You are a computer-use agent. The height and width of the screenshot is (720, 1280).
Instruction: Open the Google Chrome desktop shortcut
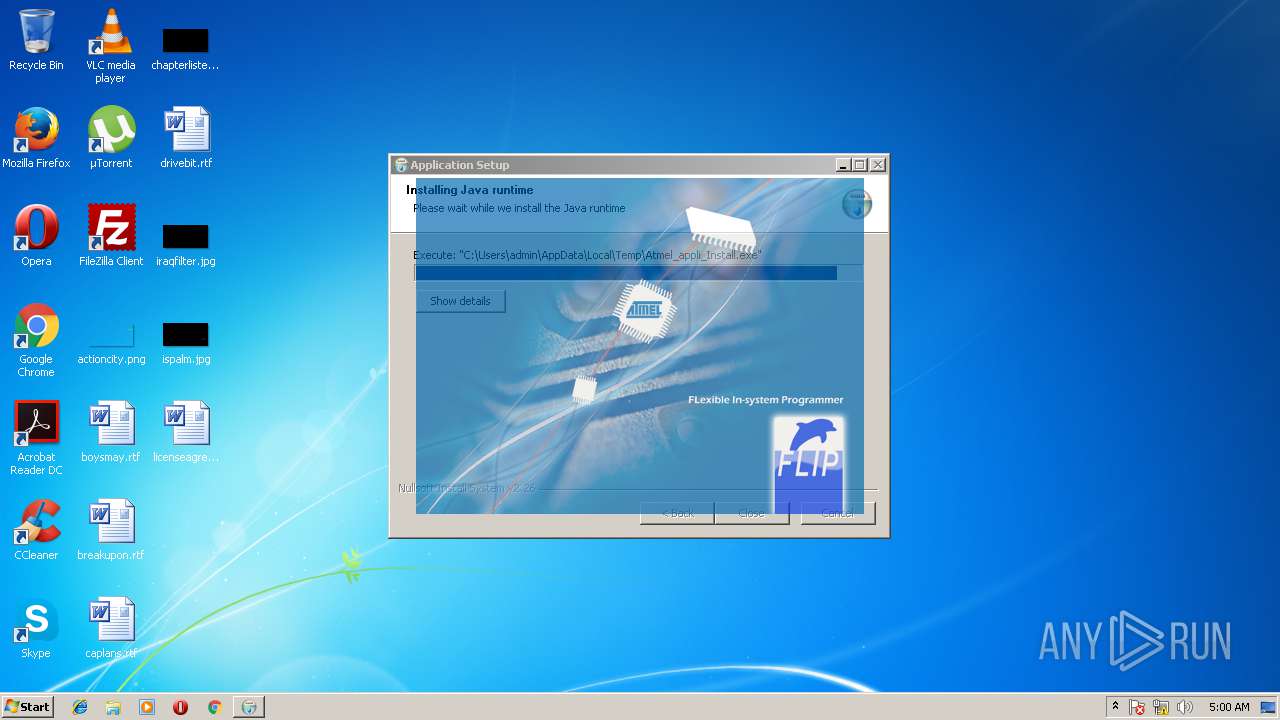[36, 340]
